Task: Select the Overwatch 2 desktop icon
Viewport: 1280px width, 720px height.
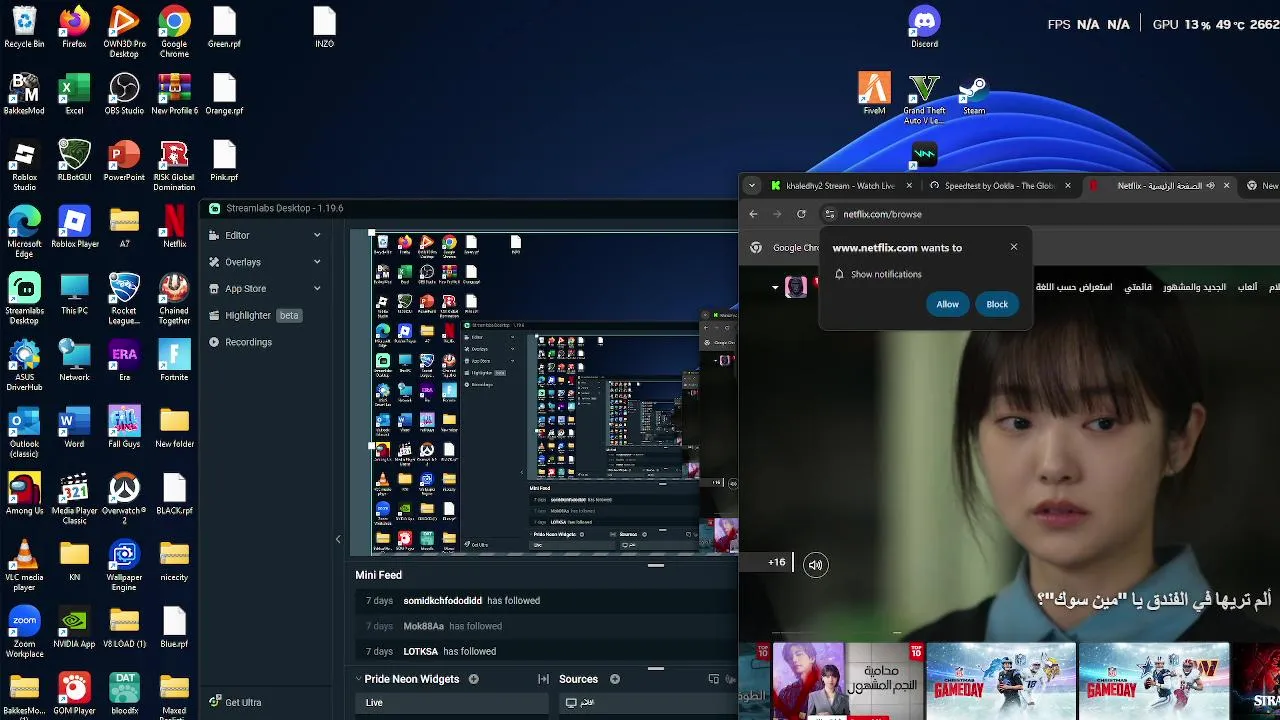Action: coord(124,499)
